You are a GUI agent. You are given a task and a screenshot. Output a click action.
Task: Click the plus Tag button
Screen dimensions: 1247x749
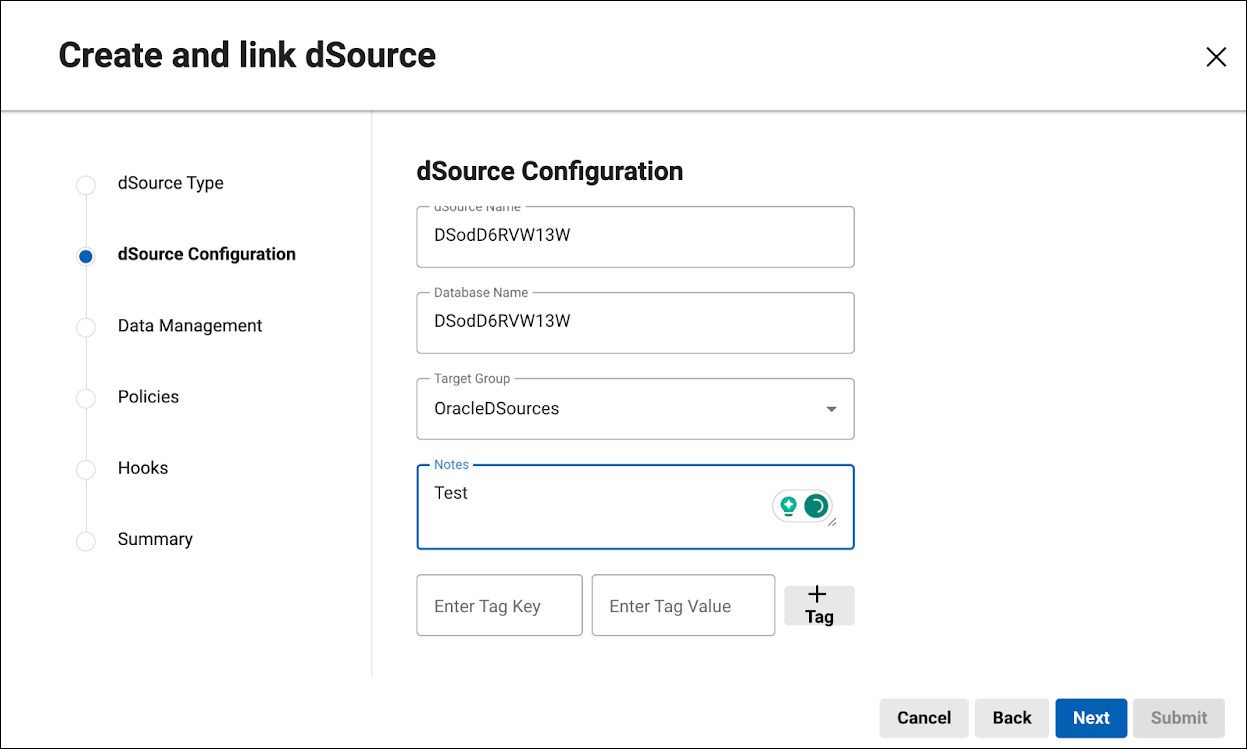point(819,605)
